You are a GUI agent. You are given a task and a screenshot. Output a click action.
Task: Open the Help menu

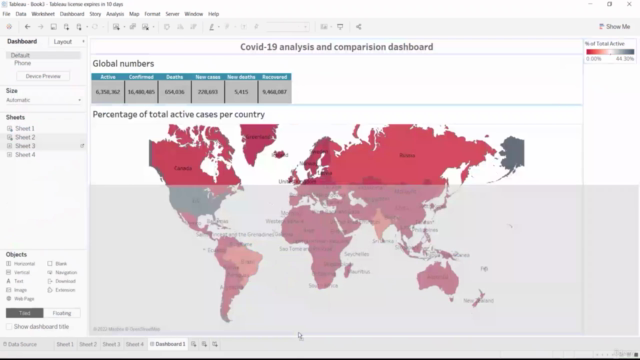(x=213, y=14)
